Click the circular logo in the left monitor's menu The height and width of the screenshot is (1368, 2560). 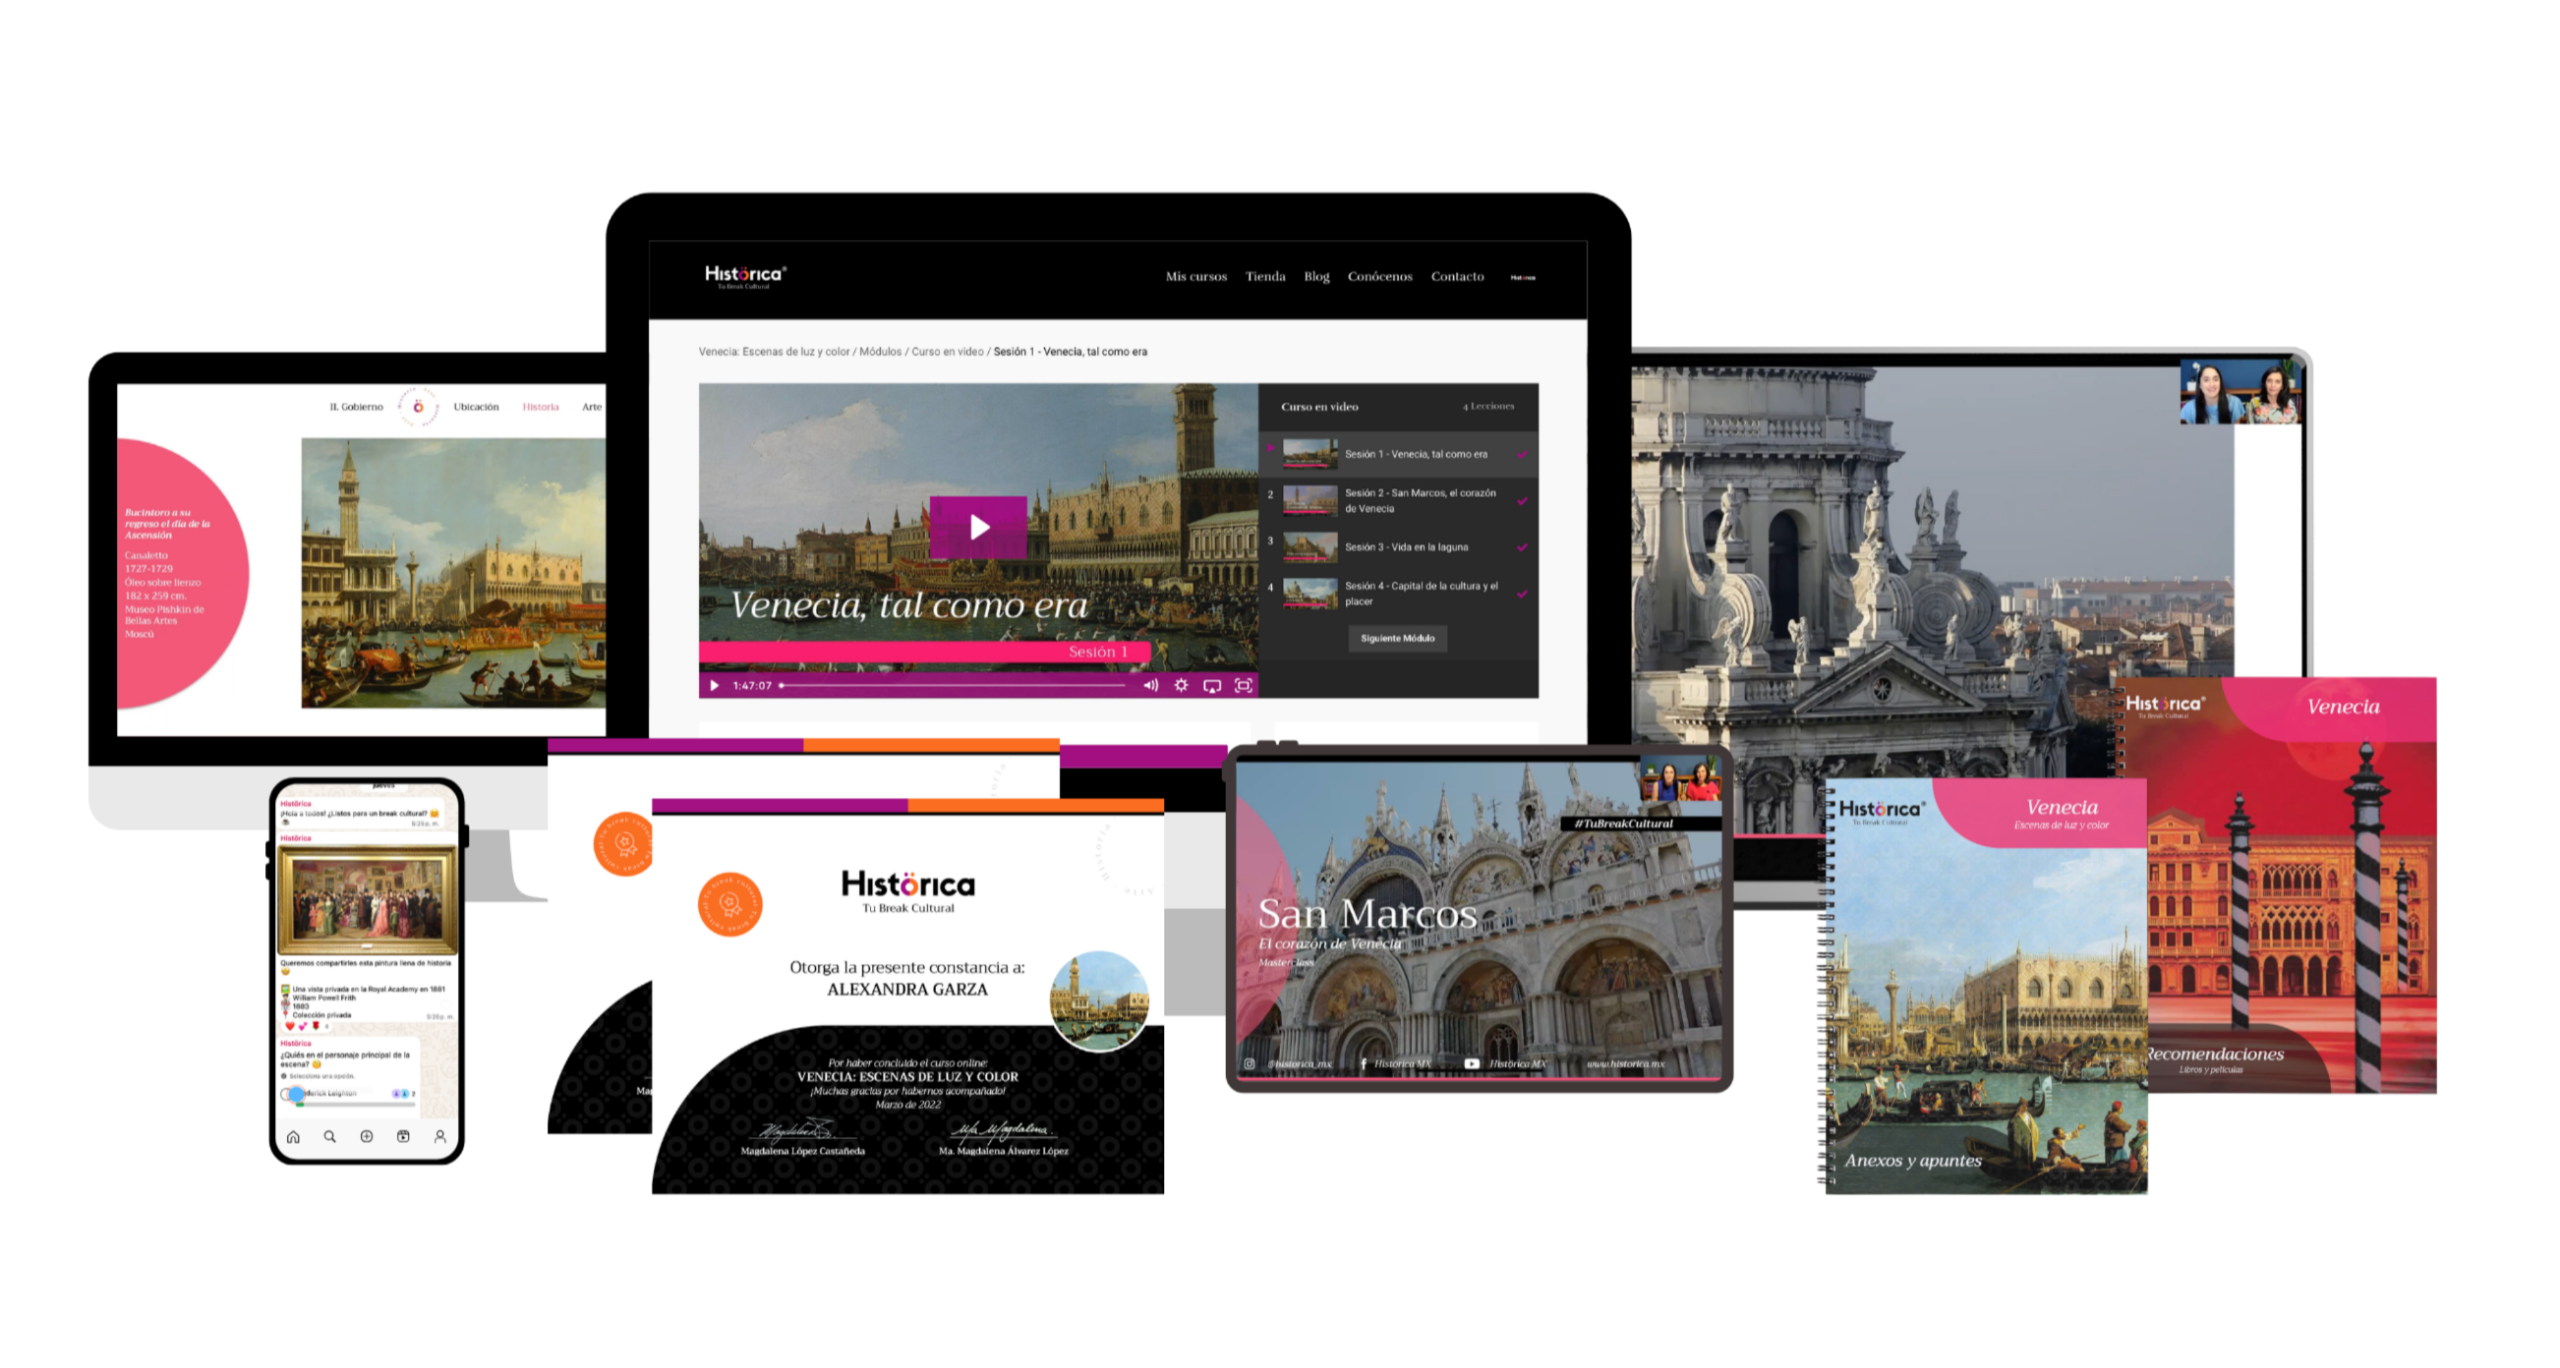click(x=418, y=407)
